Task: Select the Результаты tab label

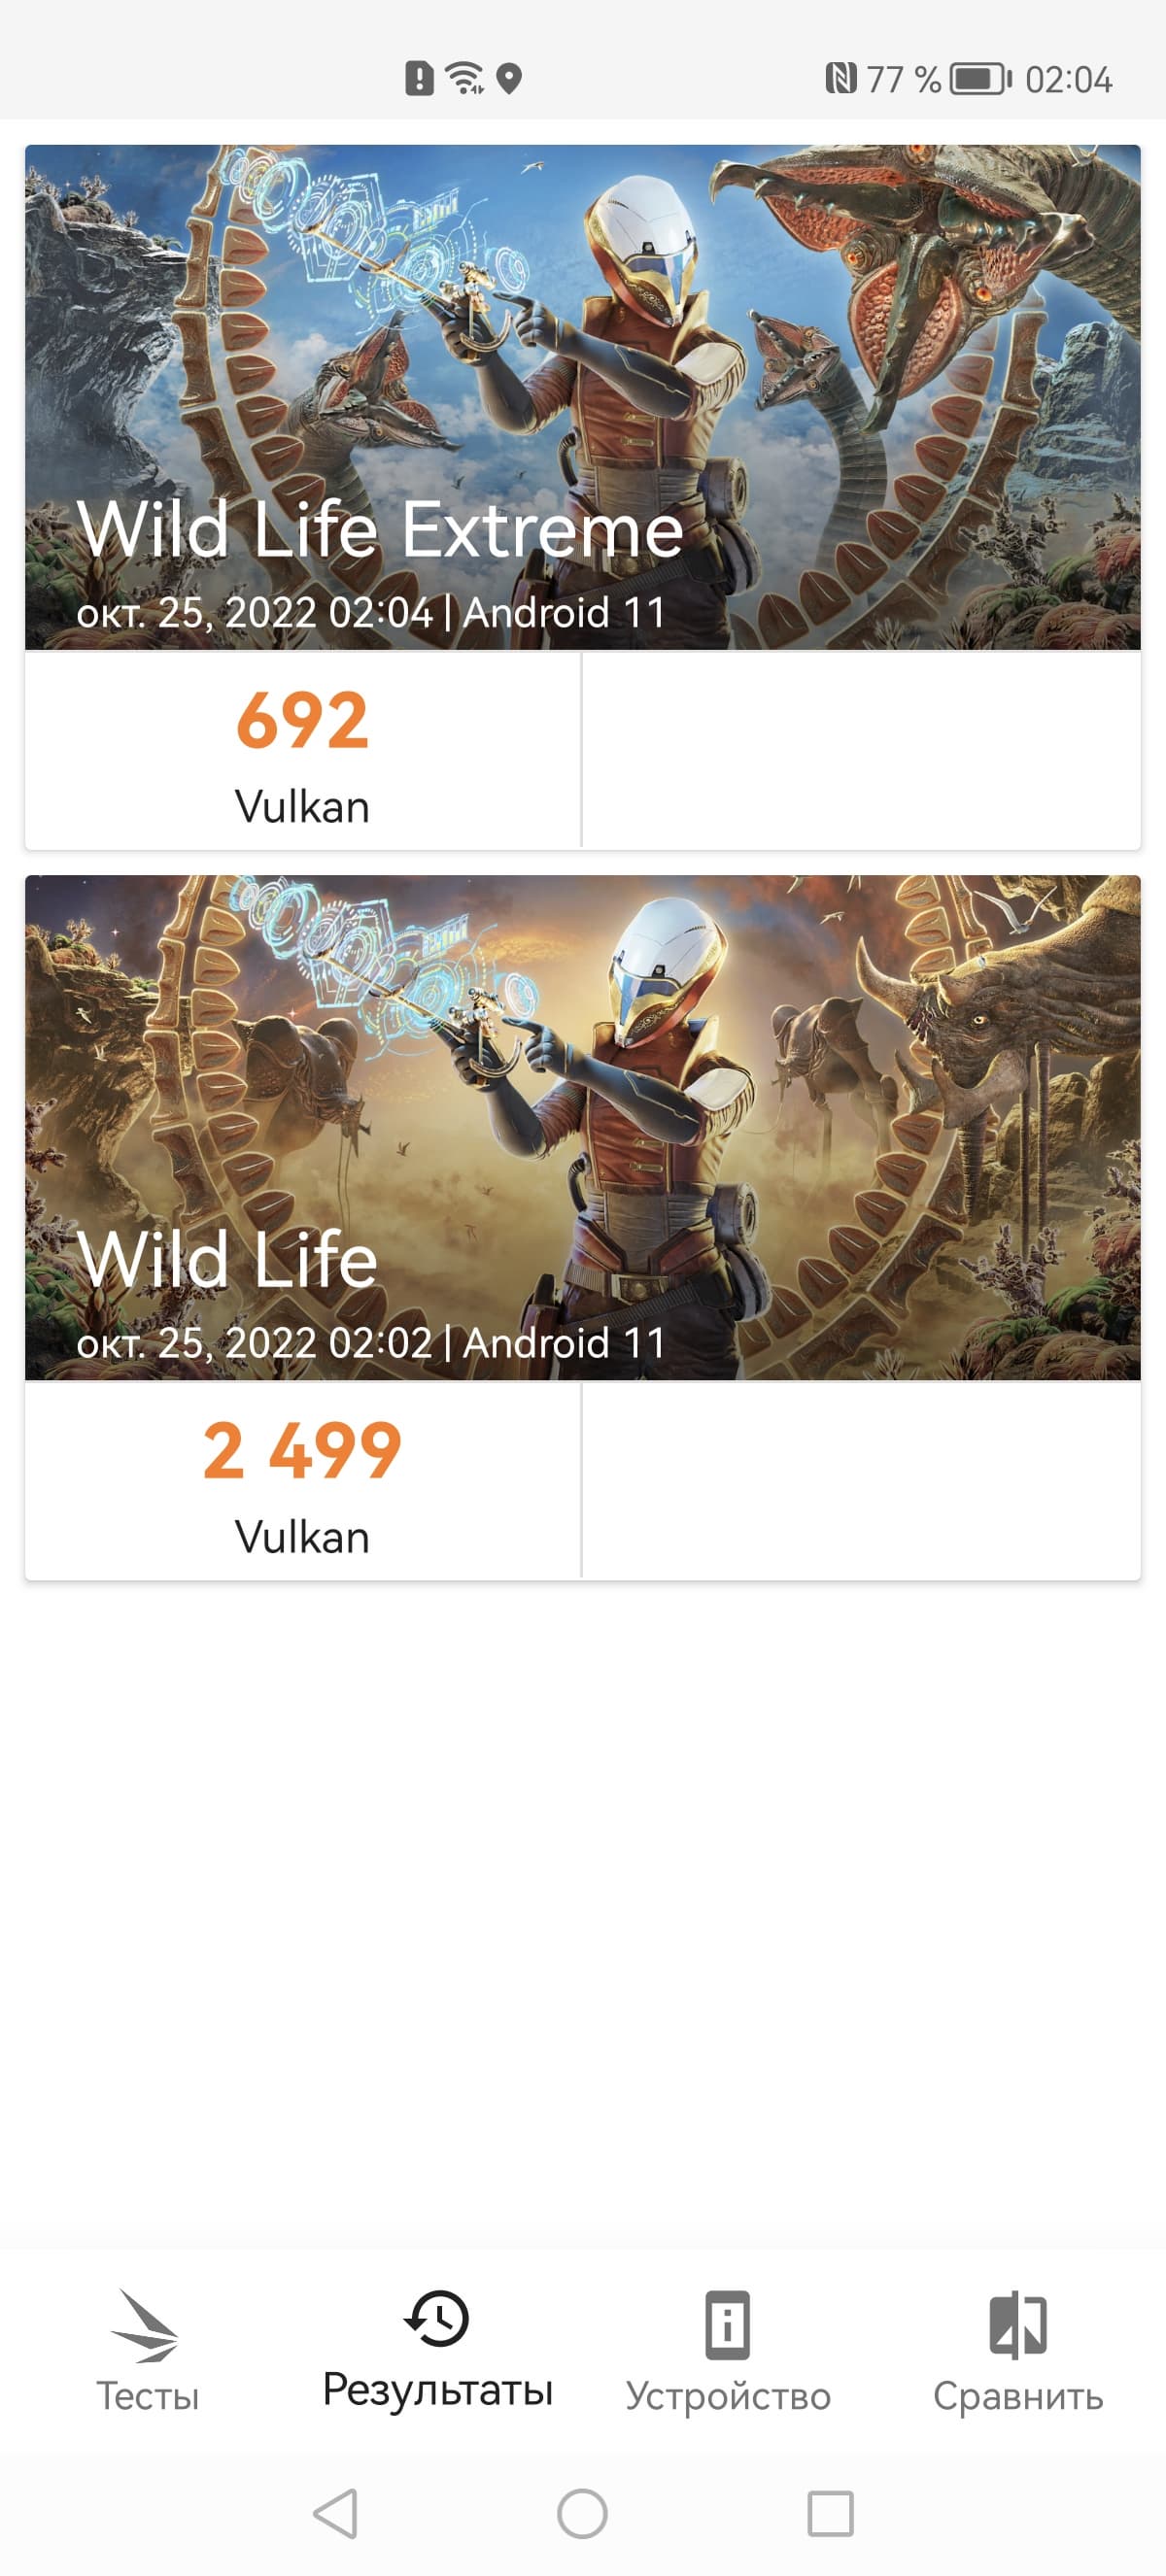Action: click(x=437, y=2390)
